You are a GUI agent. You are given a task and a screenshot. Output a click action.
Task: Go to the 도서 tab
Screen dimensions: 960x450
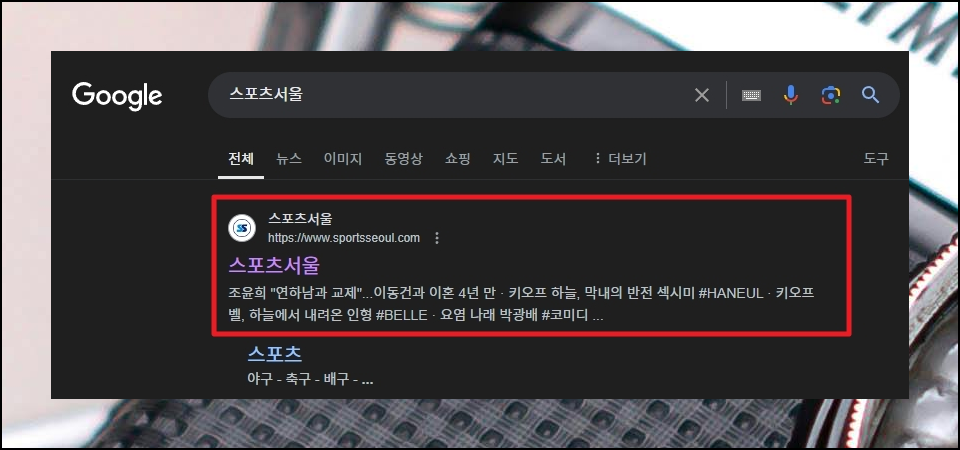553,159
